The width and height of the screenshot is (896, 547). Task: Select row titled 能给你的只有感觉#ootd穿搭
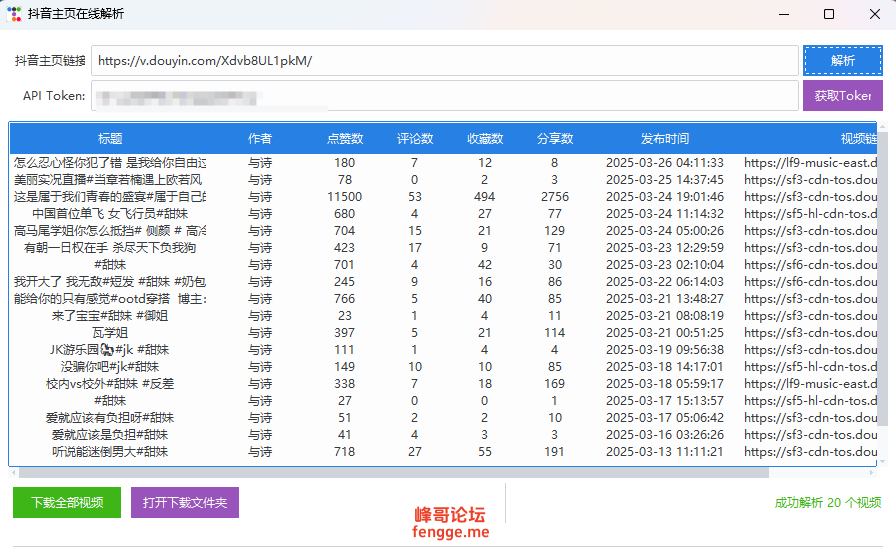click(443, 299)
